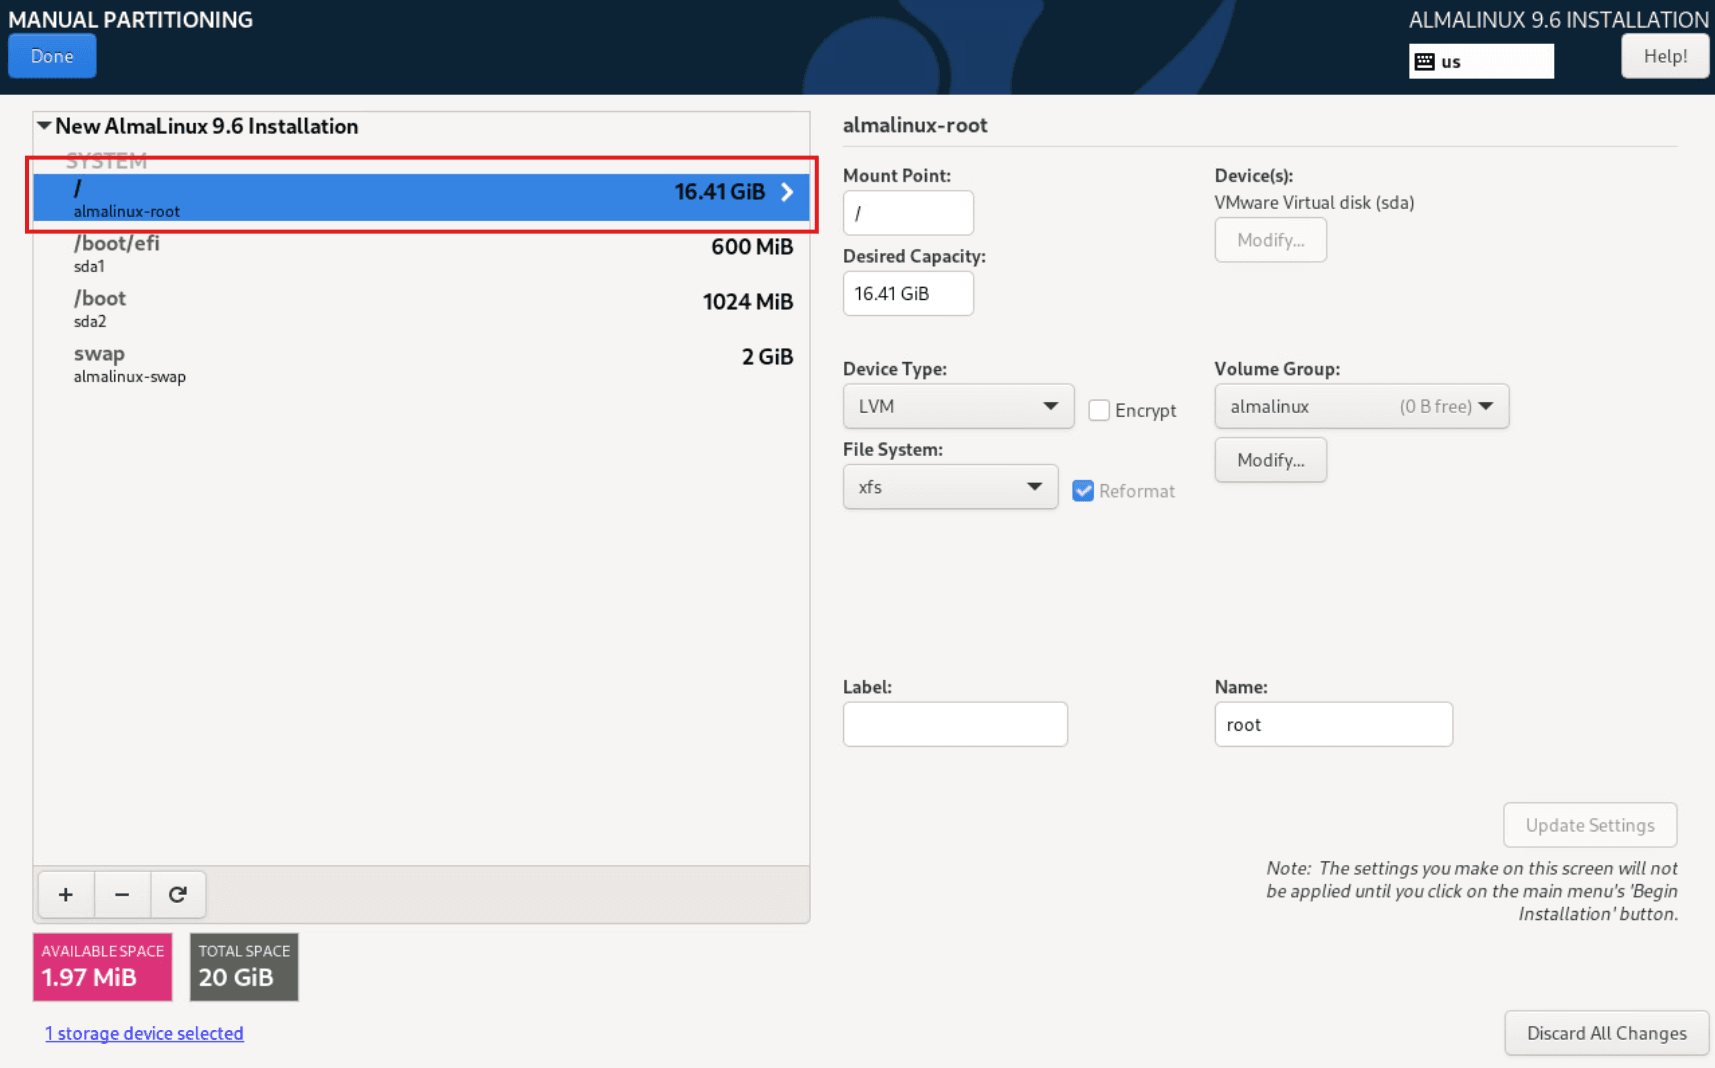This screenshot has width=1715, height=1068.
Task: Open the Device Type LVM dropdown
Action: [x=958, y=406]
